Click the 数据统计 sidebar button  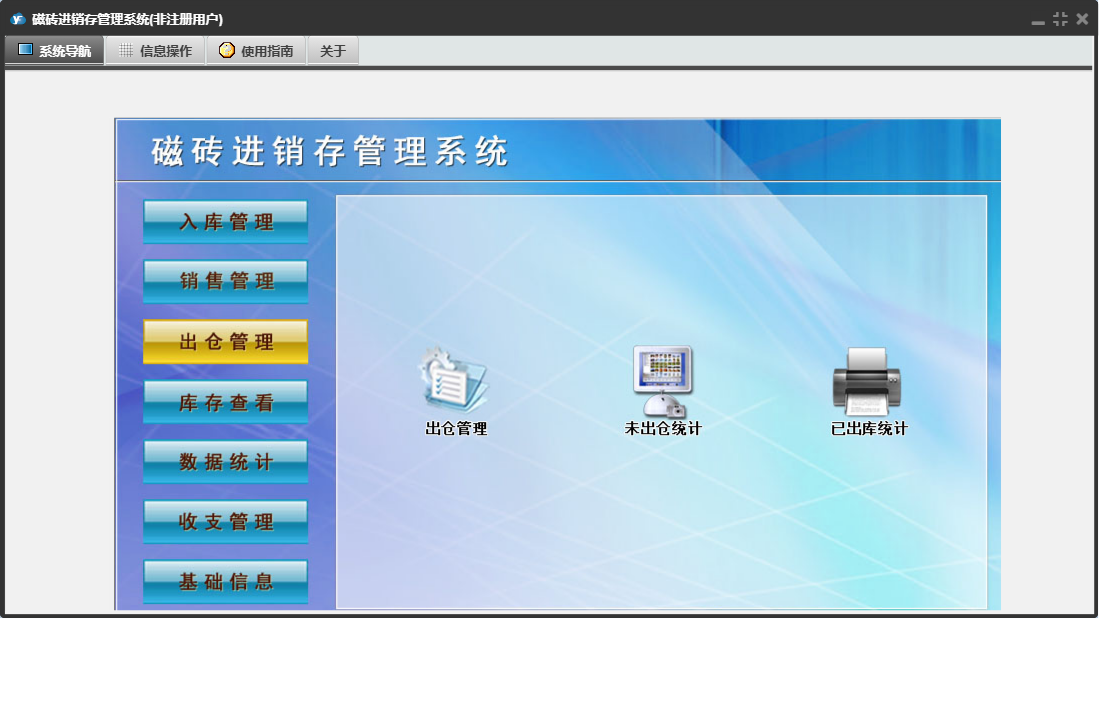click(226, 462)
